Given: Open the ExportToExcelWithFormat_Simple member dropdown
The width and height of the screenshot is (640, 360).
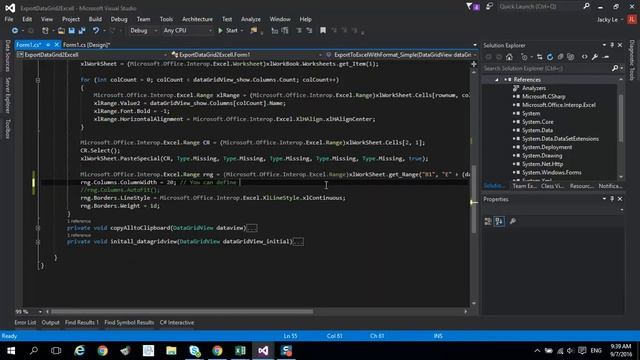Looking at the screenshot, I should [x=401, y=55].
